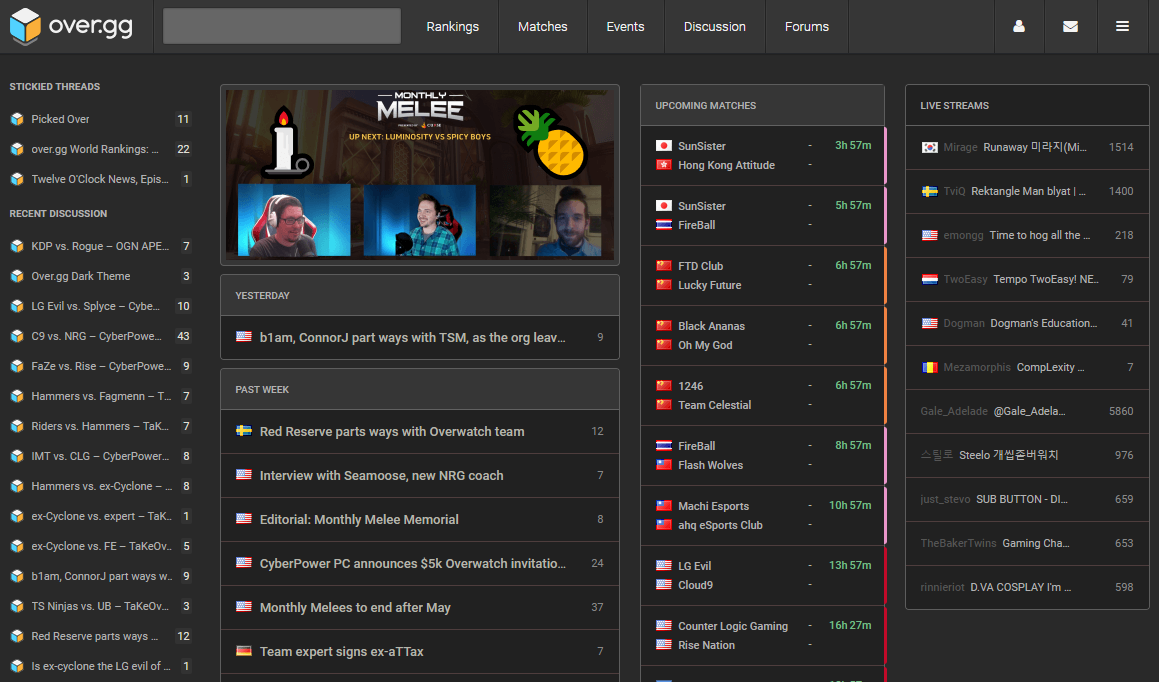Screen dimensions: 1159x682
Task: Open the hamburger menu icon
Action: click(x=1122, y=26)
